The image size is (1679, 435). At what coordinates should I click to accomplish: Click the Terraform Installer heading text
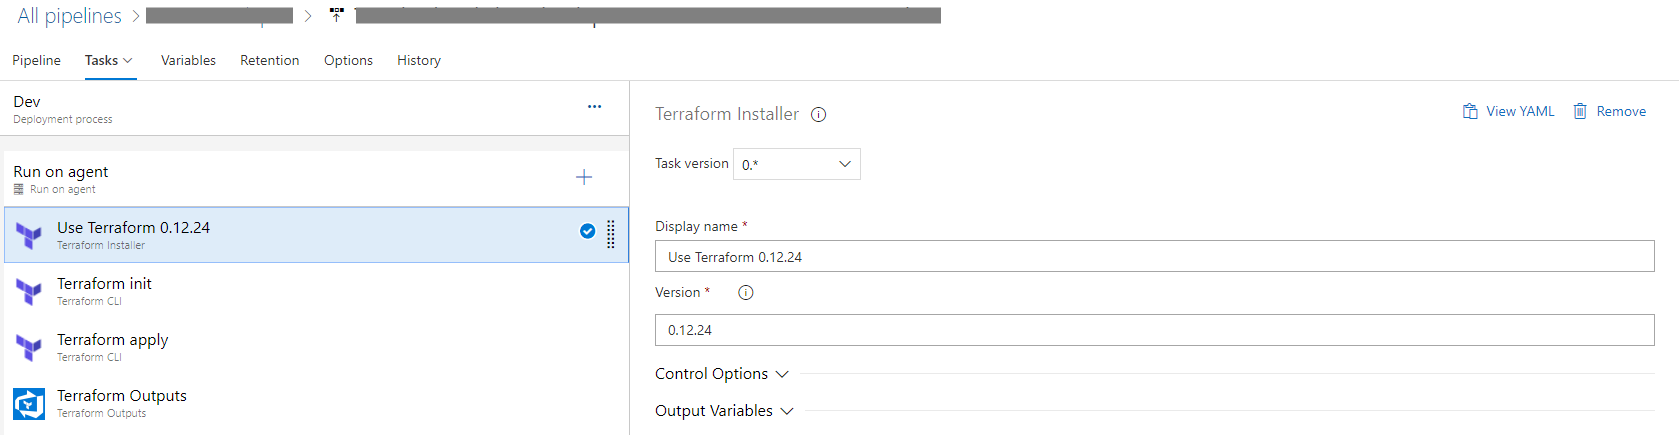click(x=727, y=114)
